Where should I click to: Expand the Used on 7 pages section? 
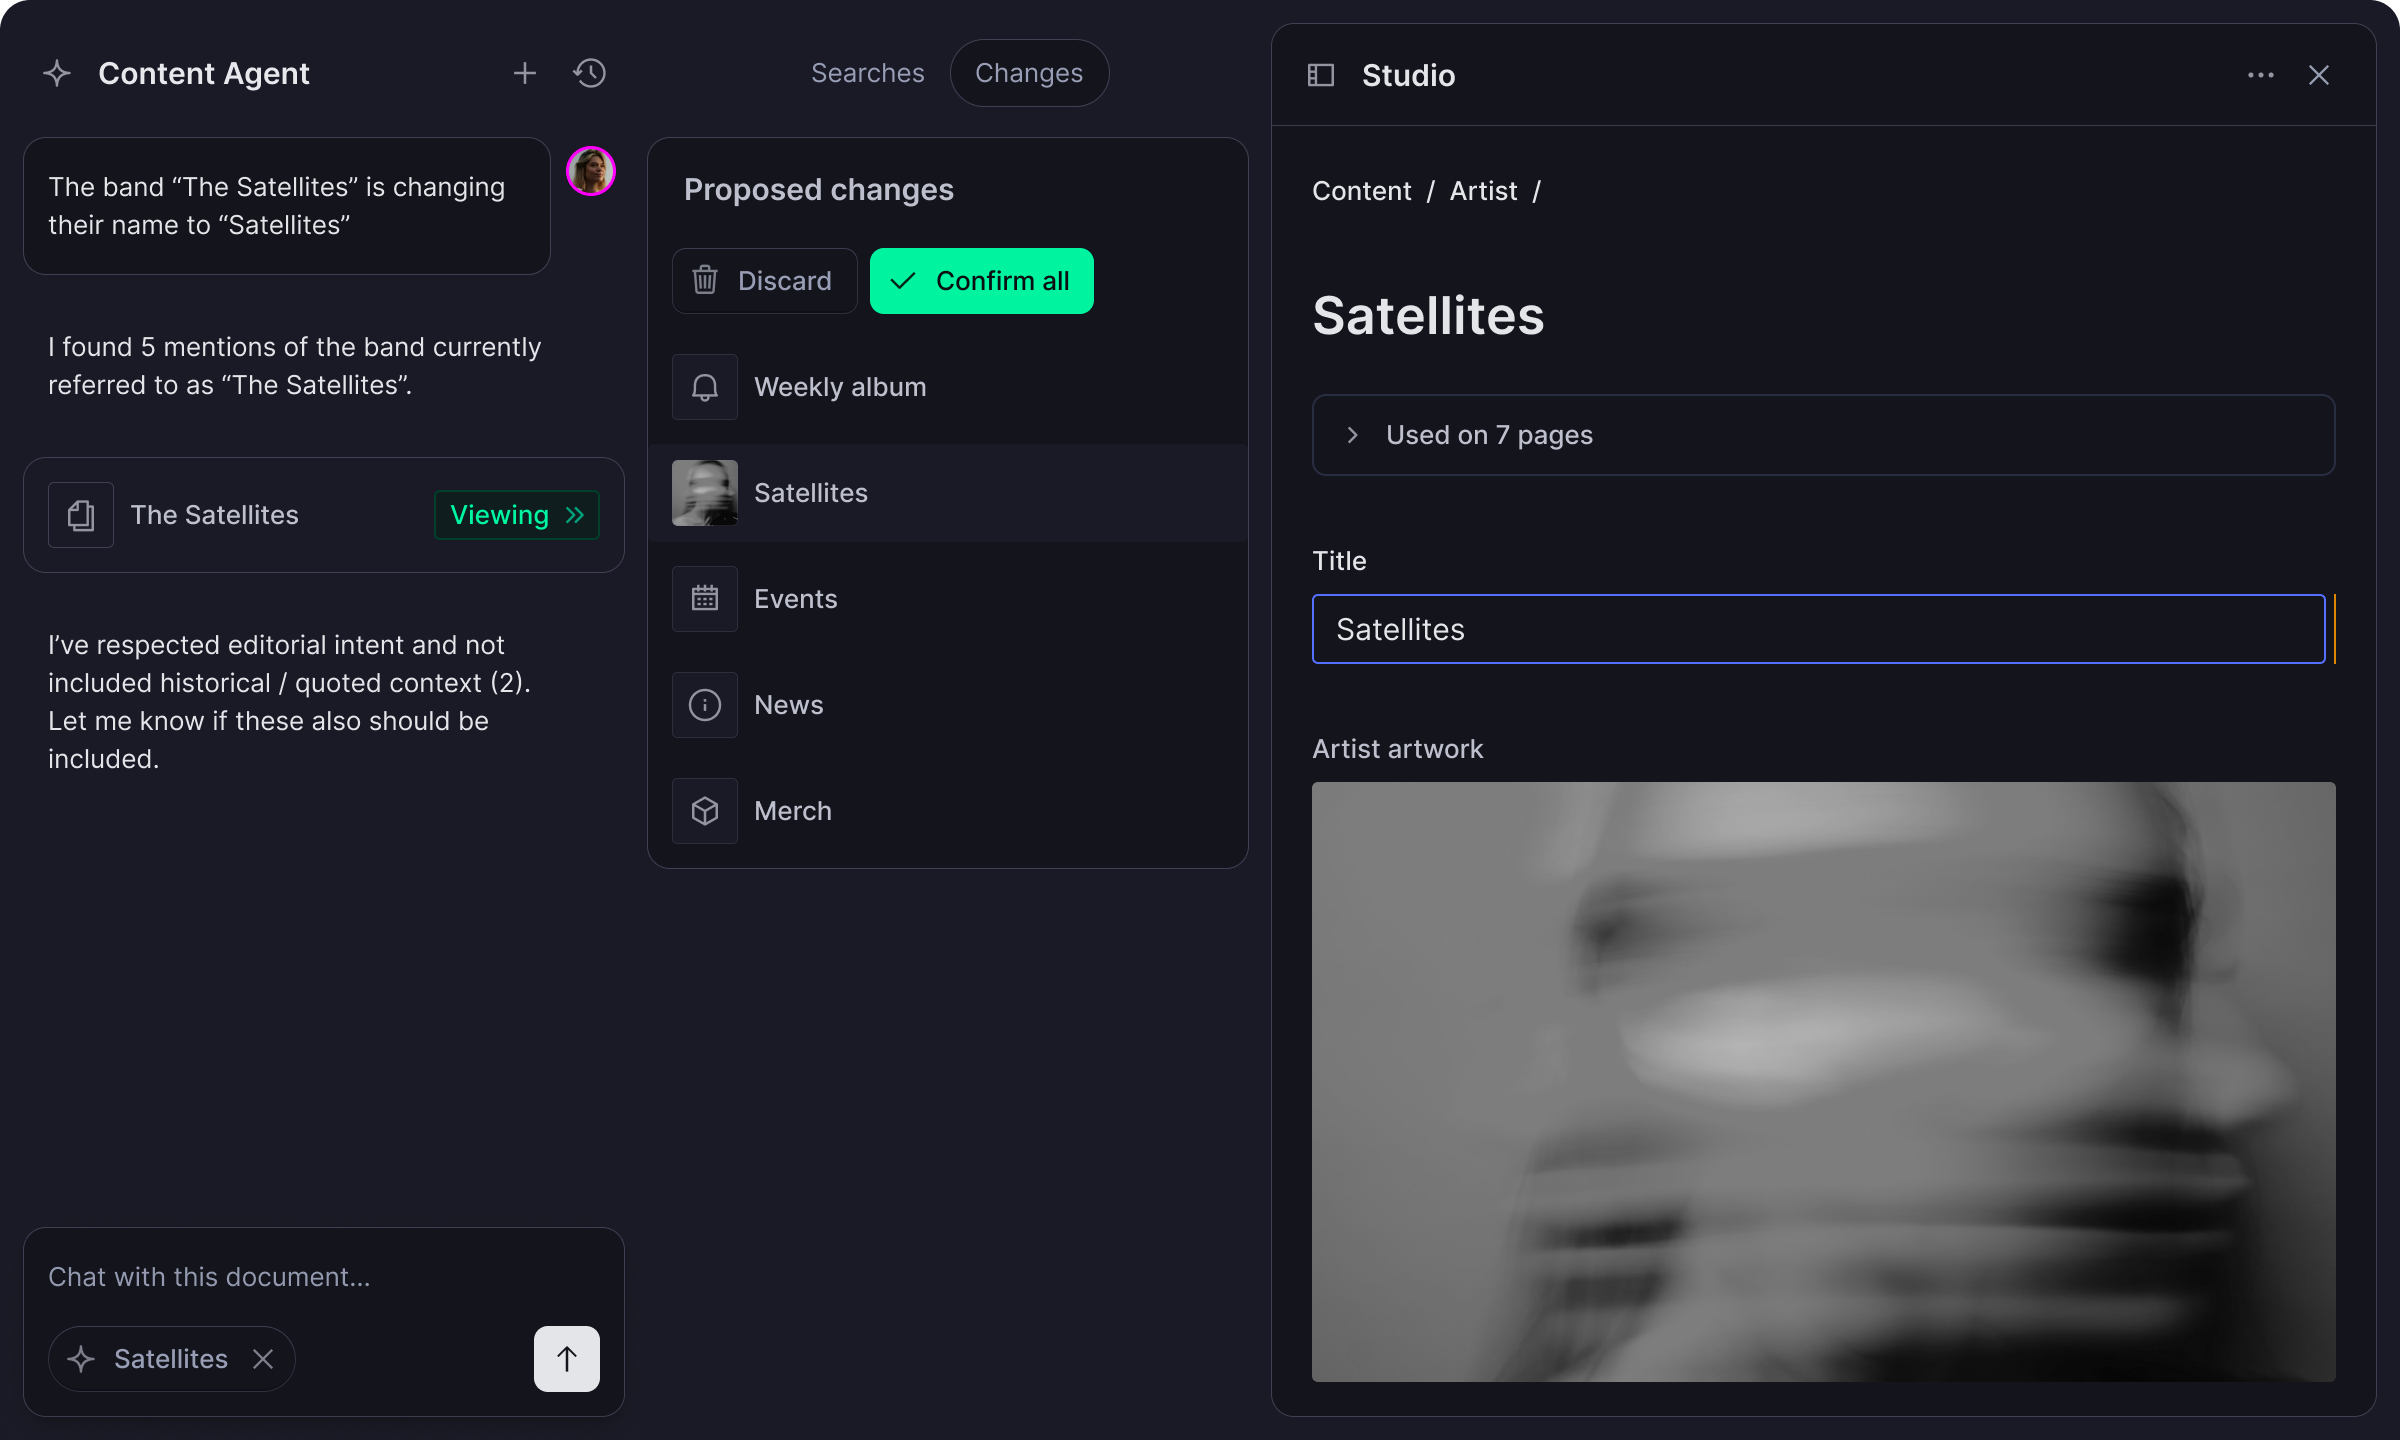(x=1488, y=435)
